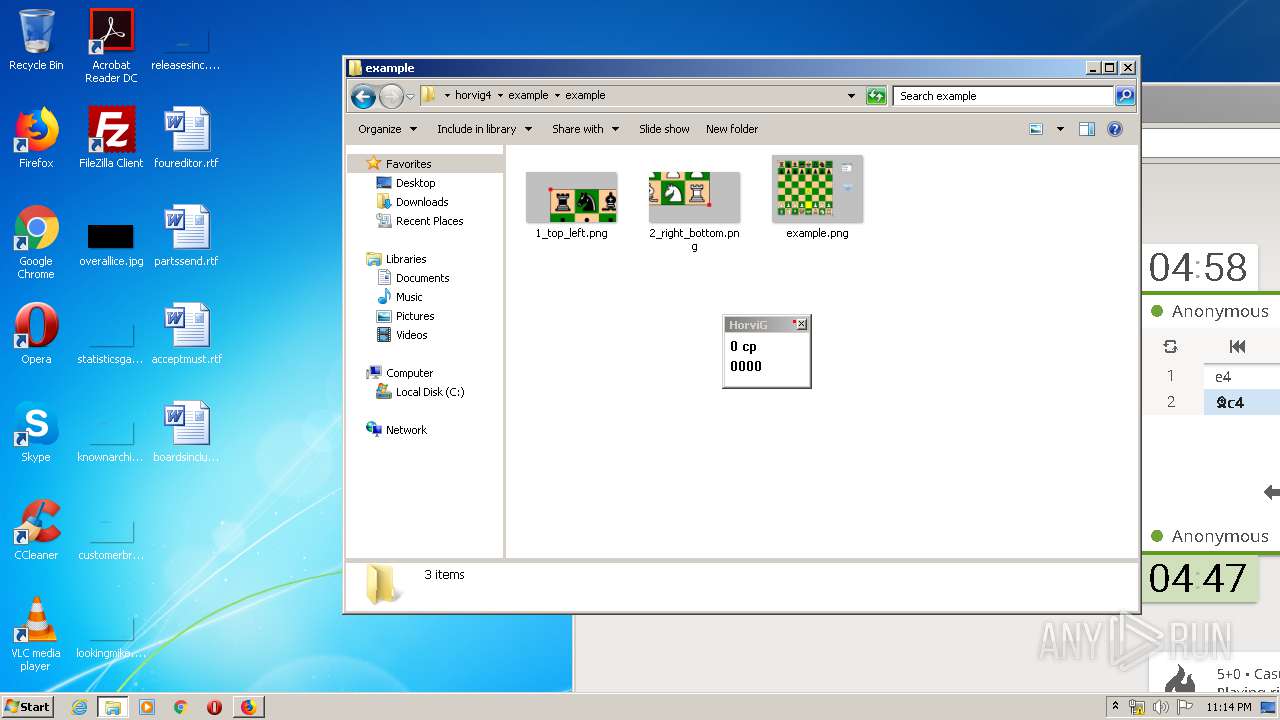The width and height of the screenshot is (1280, 720).
Task: Click the volume speaker tray icon
Action: [1160, 707]
